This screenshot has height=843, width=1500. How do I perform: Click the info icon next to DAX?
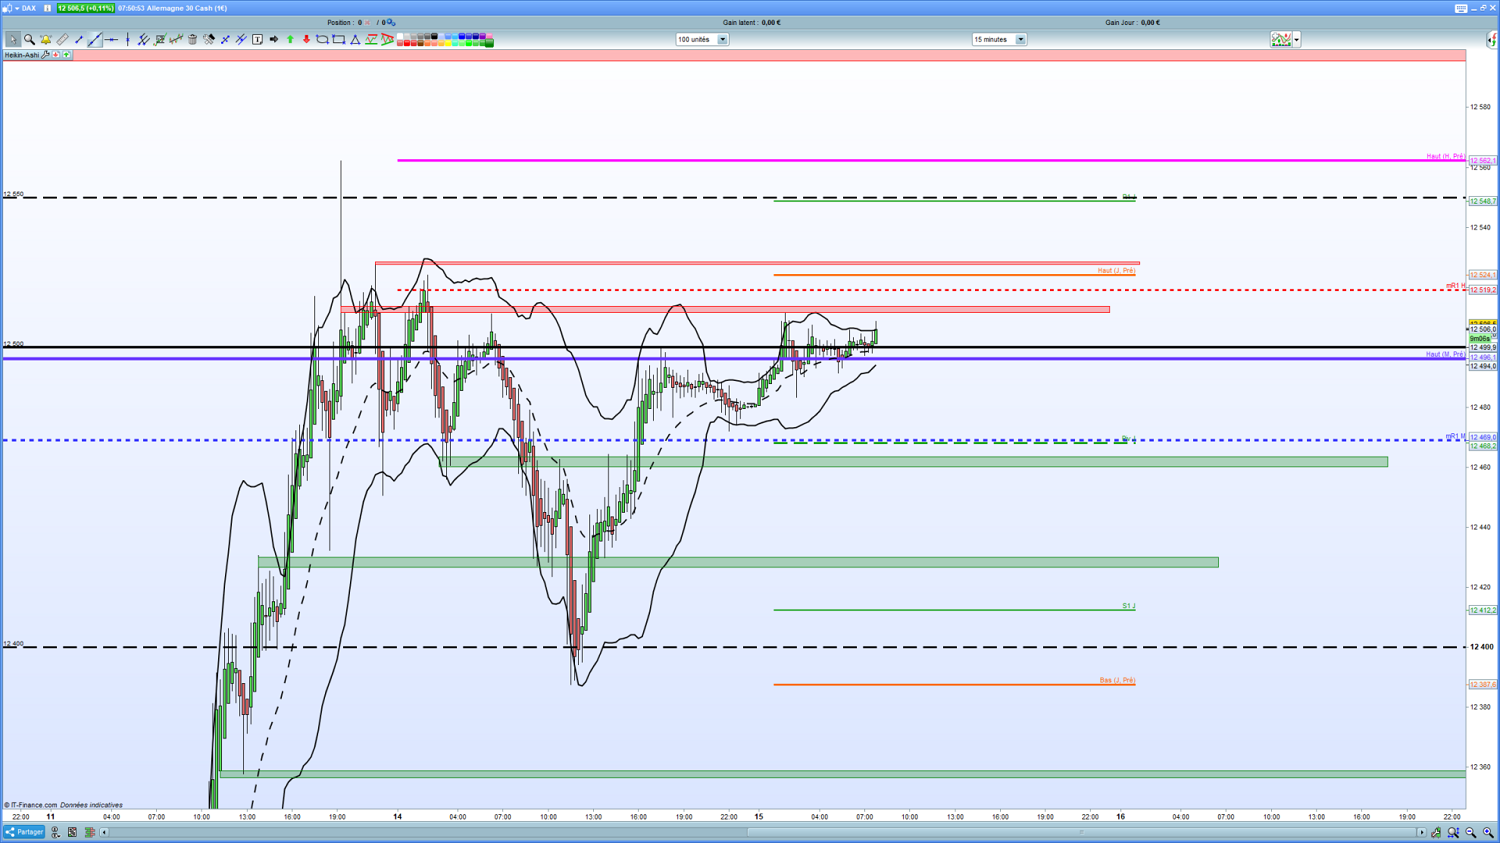[47, 8]
